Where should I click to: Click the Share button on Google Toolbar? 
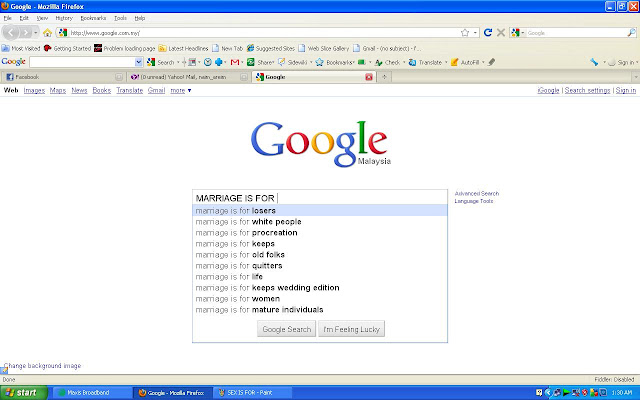point(261,62)
